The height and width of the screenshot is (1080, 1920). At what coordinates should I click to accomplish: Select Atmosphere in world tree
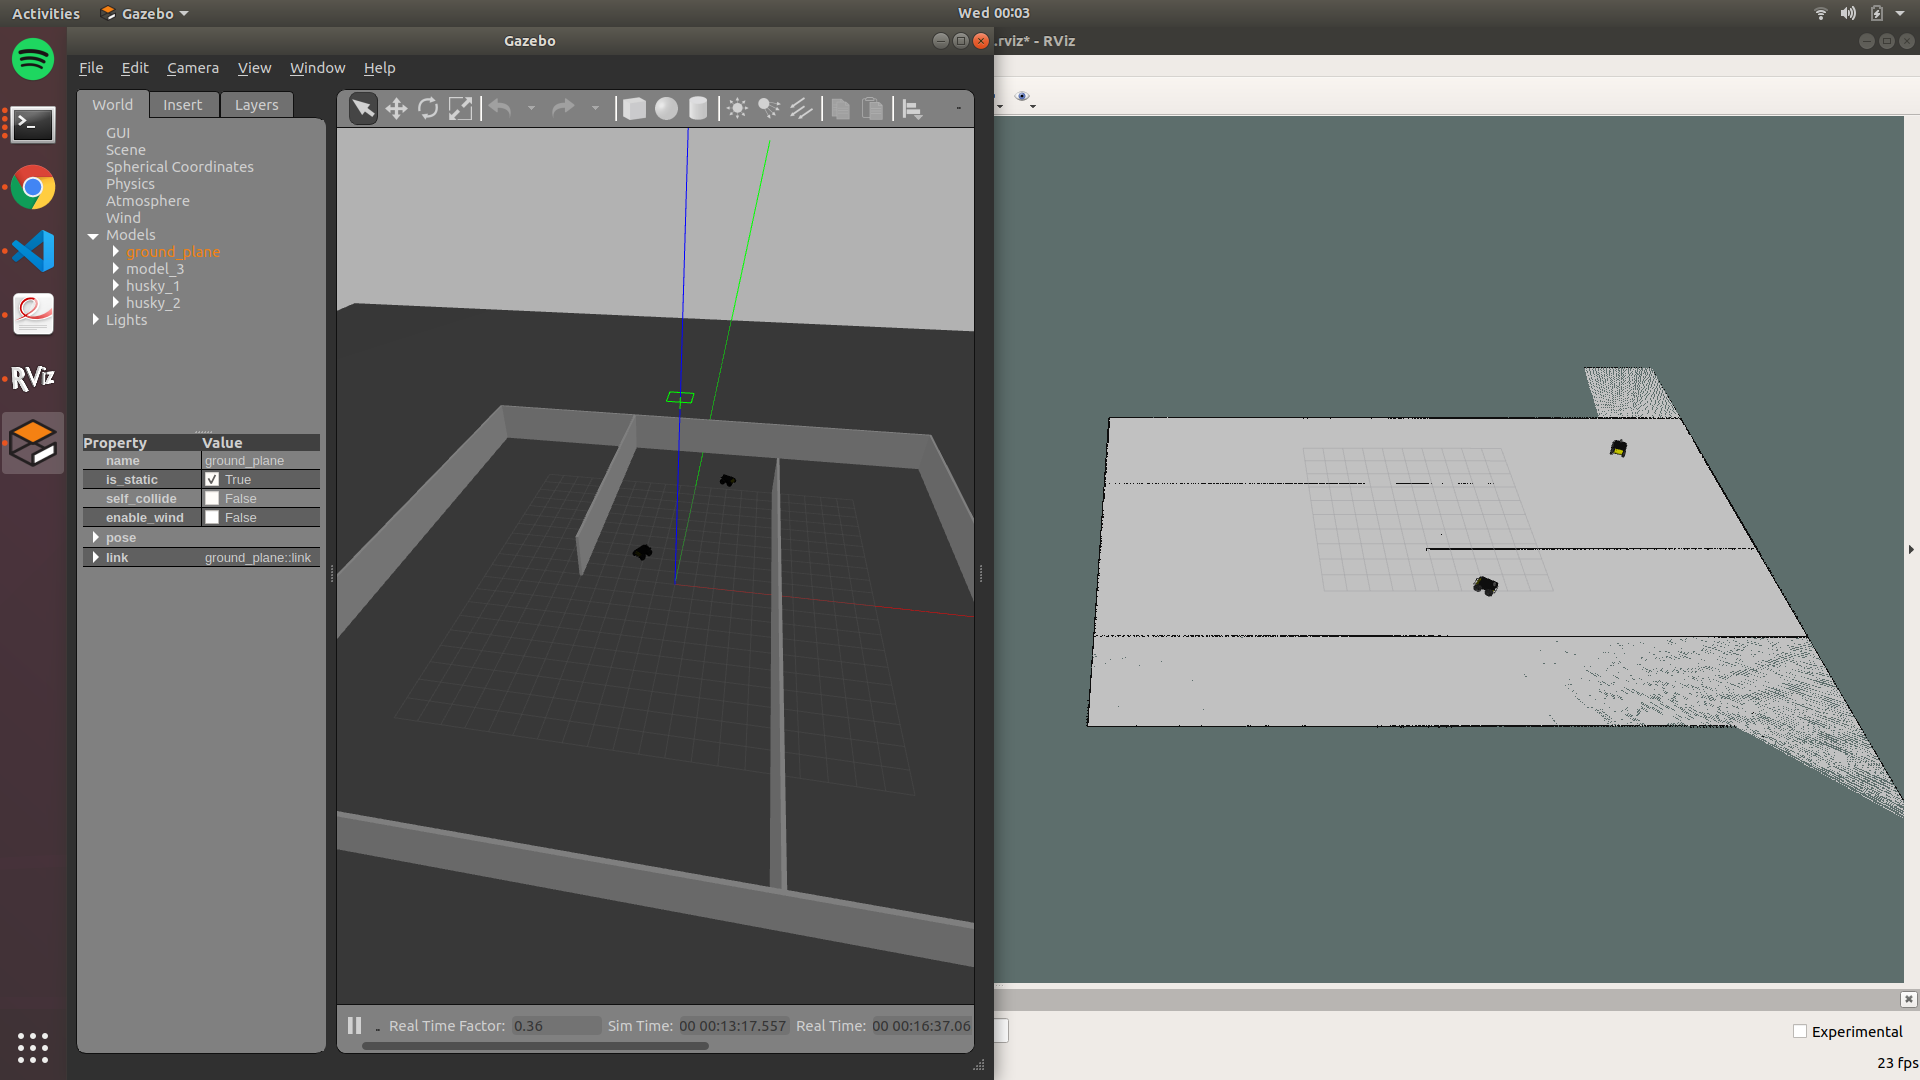point(148,201)
